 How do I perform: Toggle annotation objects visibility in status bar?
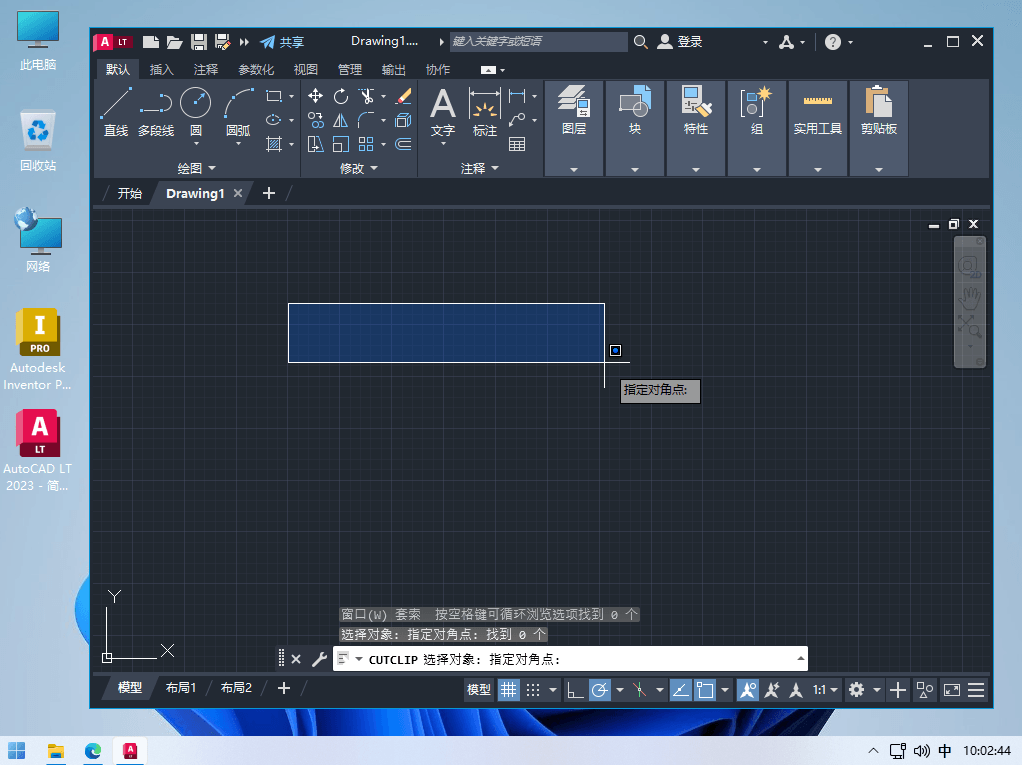[748, 690]
